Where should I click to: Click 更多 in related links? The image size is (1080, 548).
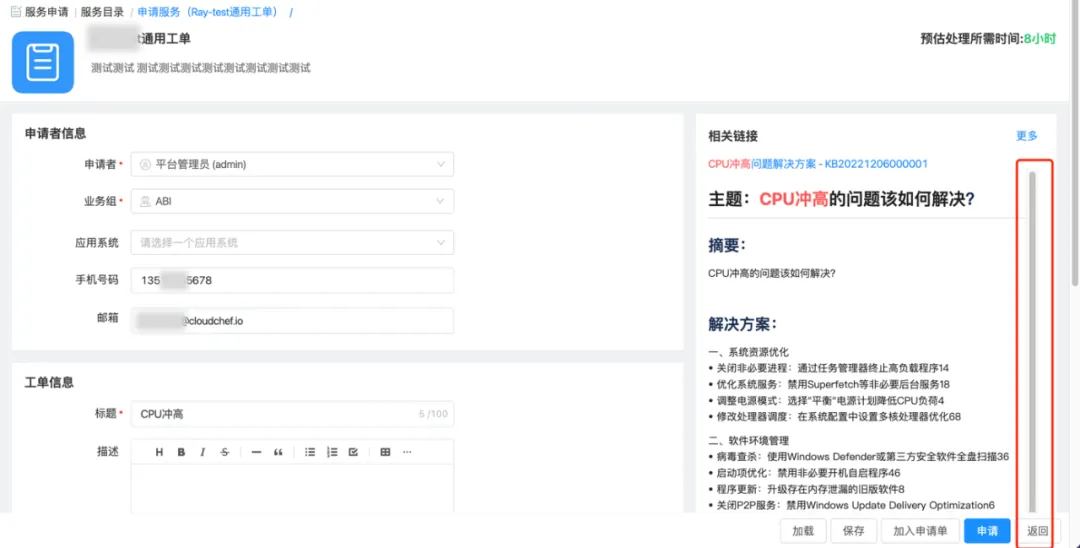tap(1026, 136)
